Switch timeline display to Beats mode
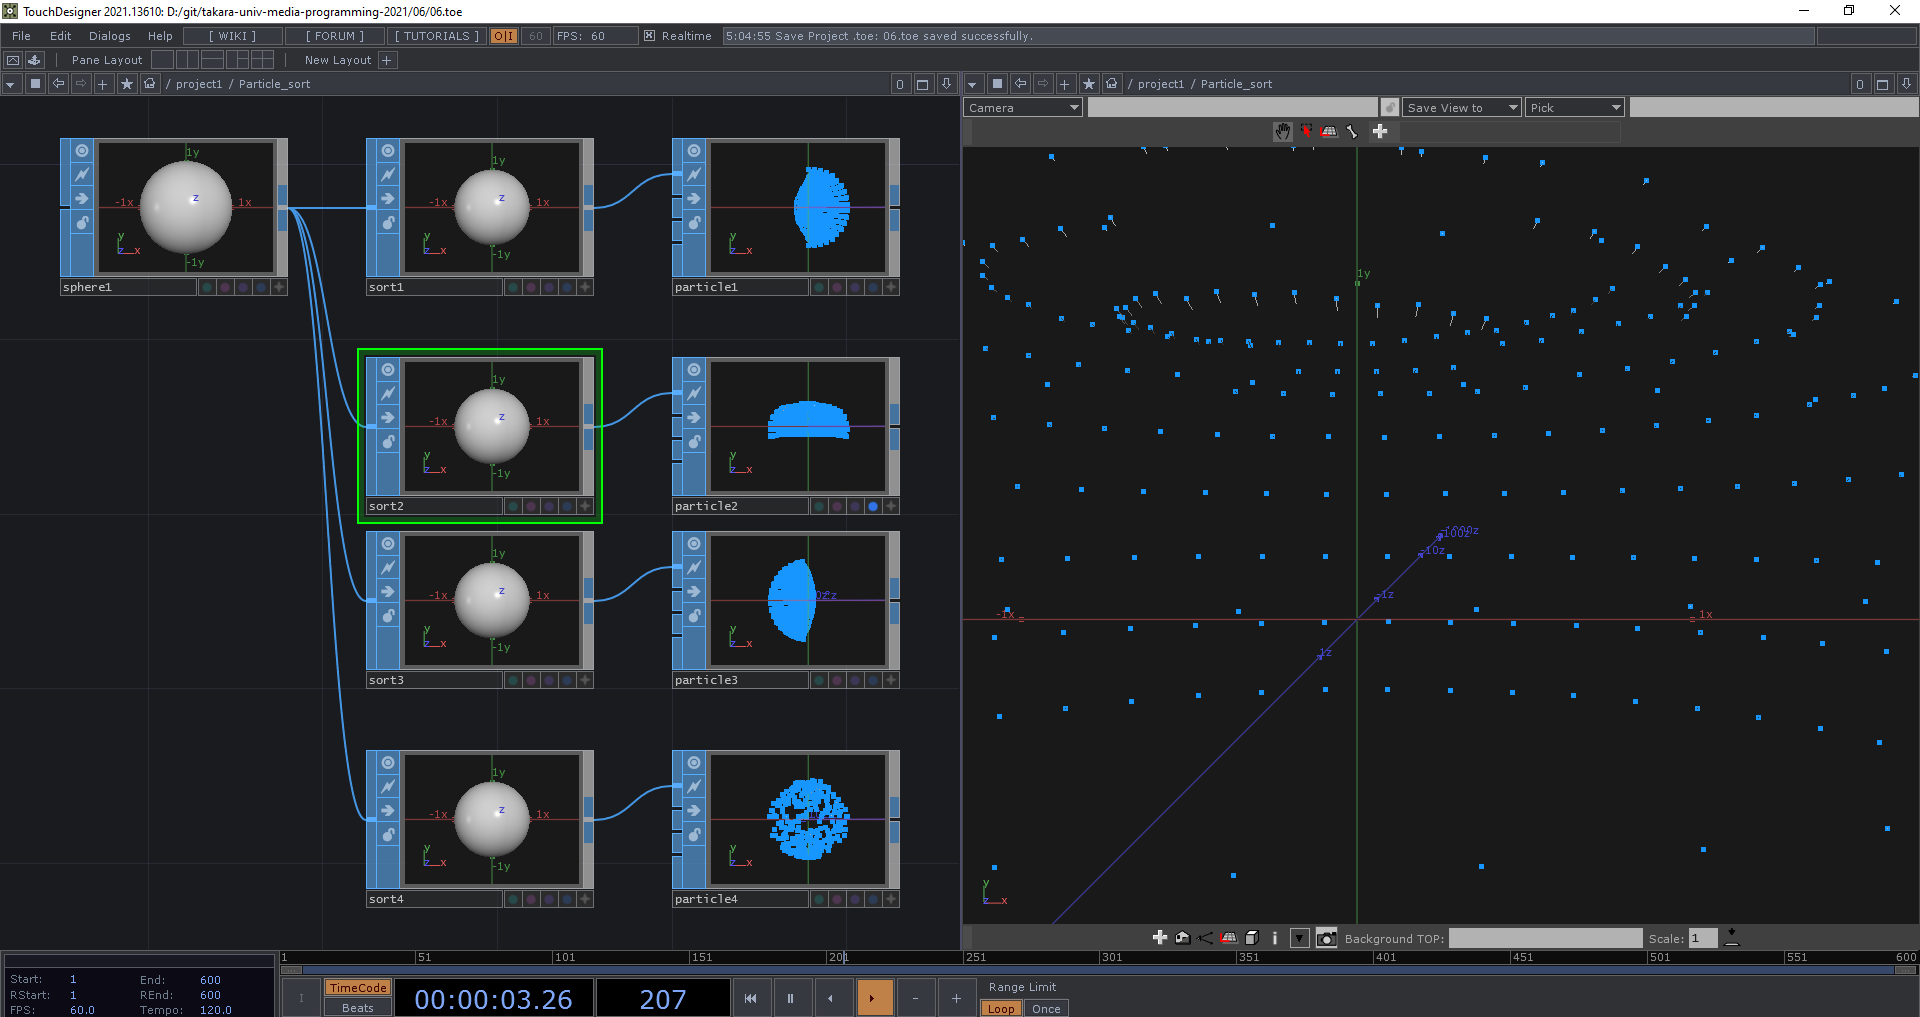1920x1017 pixels. tap(357, 1007)
